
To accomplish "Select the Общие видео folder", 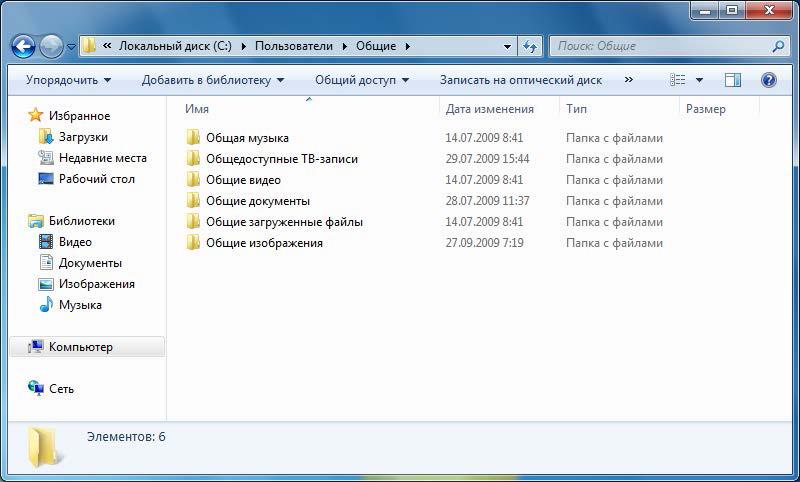I will coord(243,180).
